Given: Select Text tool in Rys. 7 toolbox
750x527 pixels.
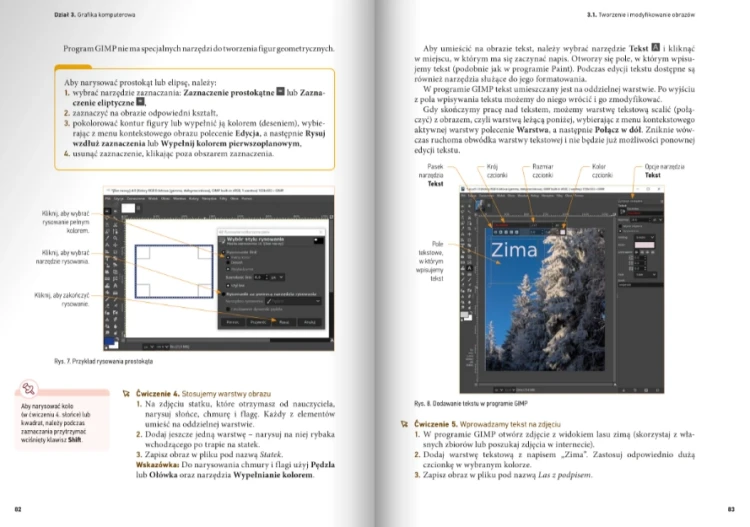Looking at the screenshot, I should click(115, 285).
